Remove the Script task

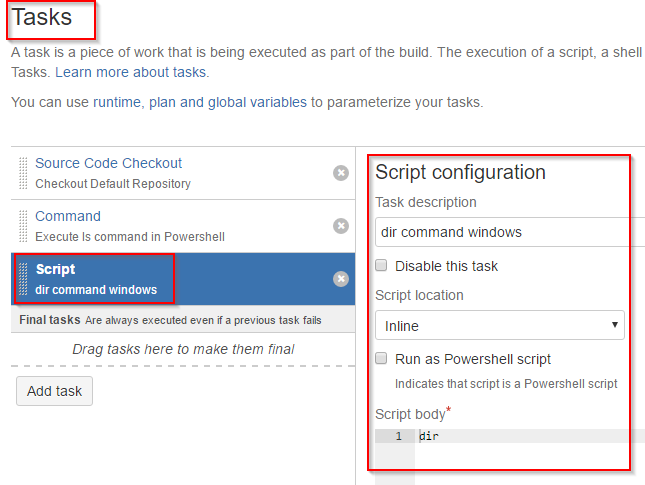tap(341, 279)
